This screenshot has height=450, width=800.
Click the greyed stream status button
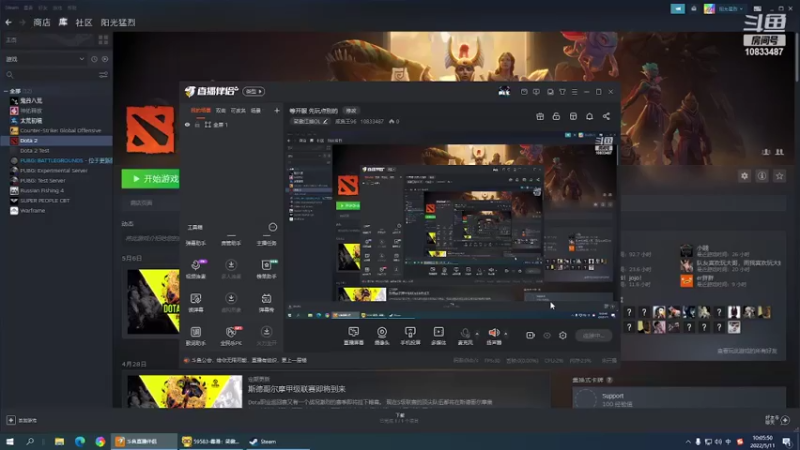point(593,335)
